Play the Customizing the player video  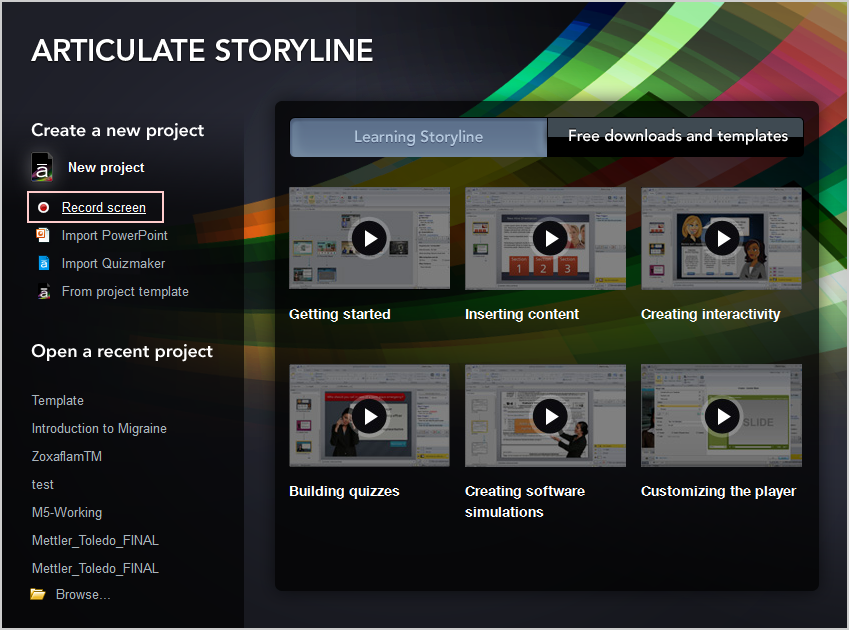(x=721, y=416)
